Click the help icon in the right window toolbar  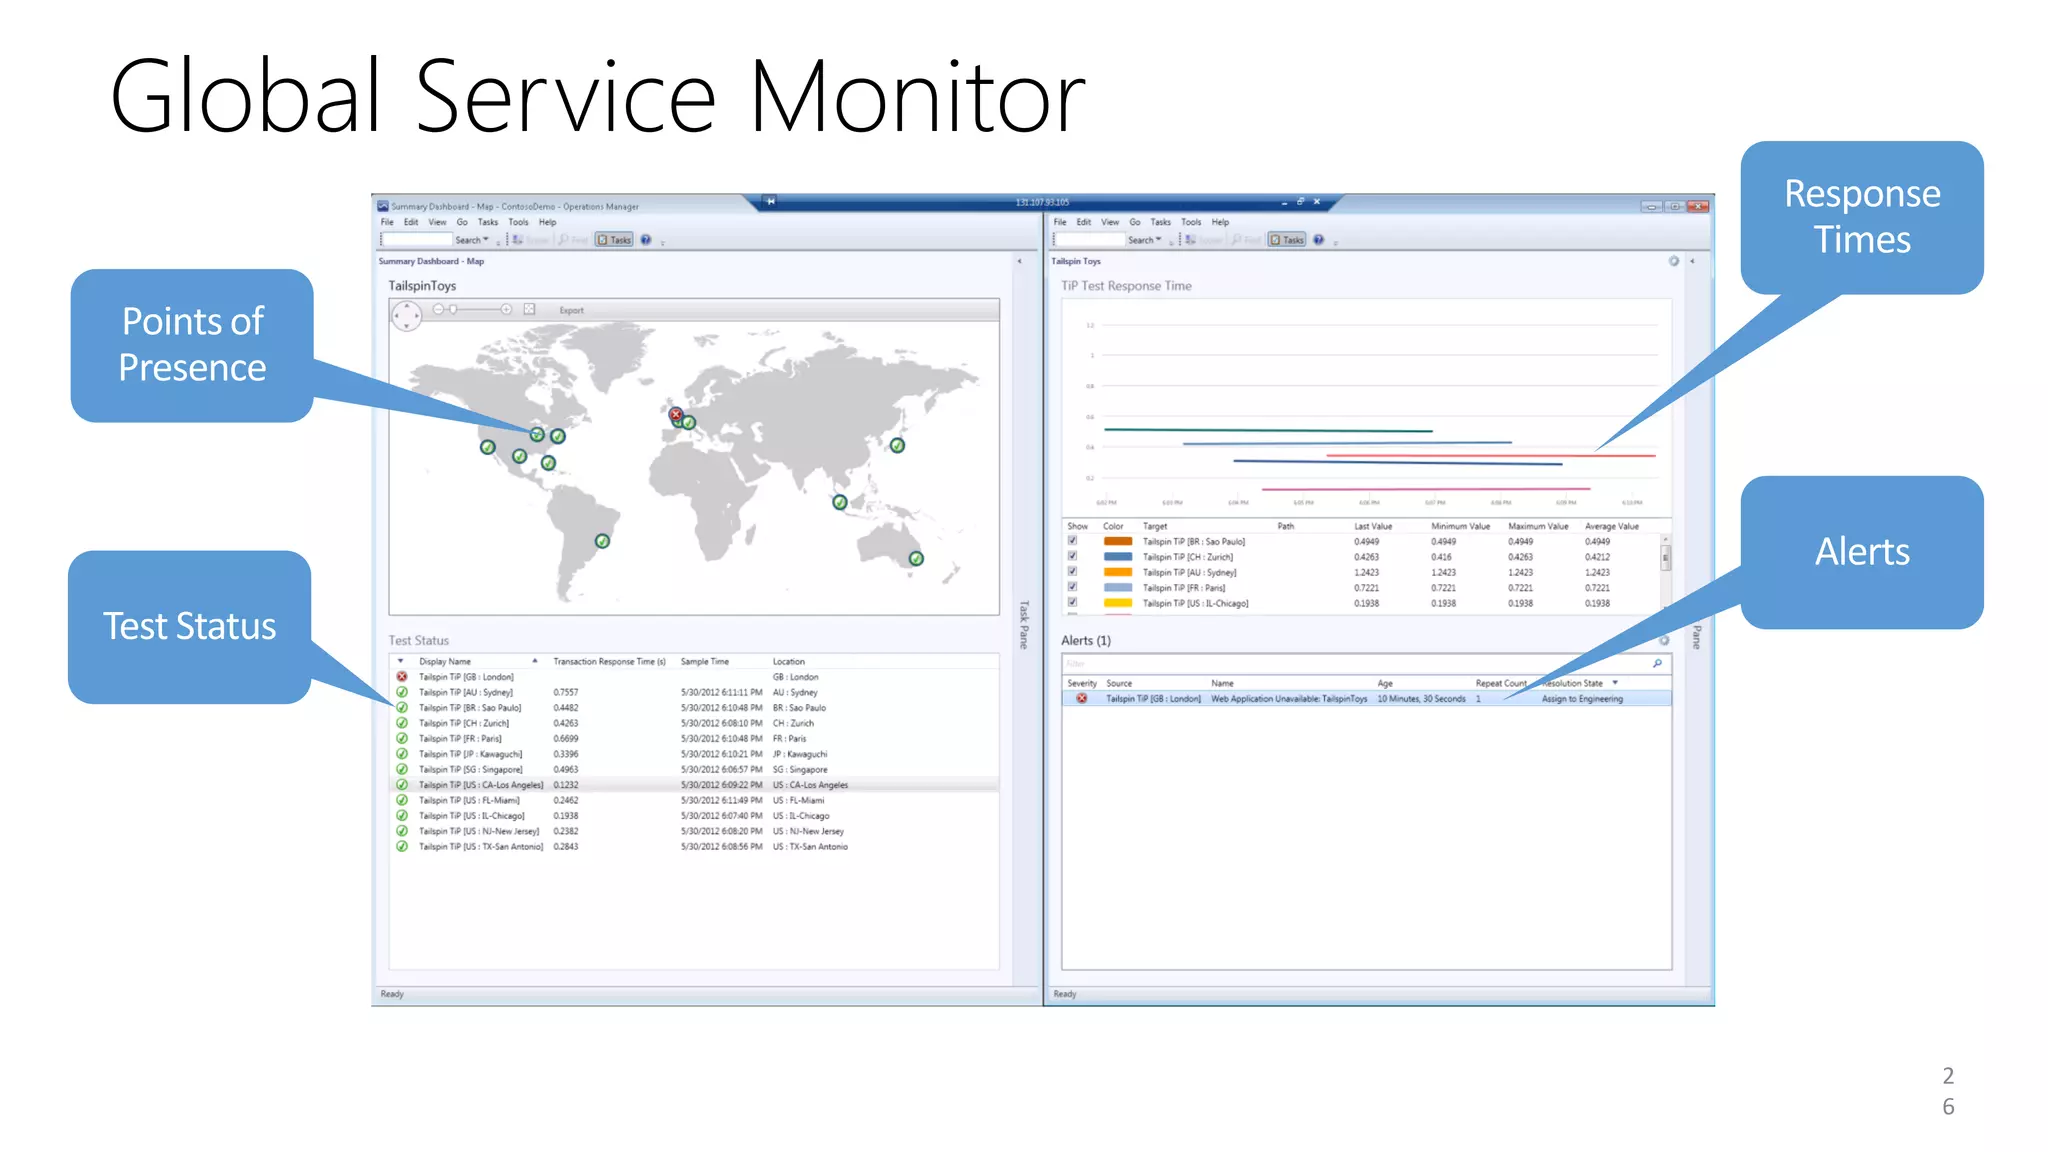coord(1319,240)
